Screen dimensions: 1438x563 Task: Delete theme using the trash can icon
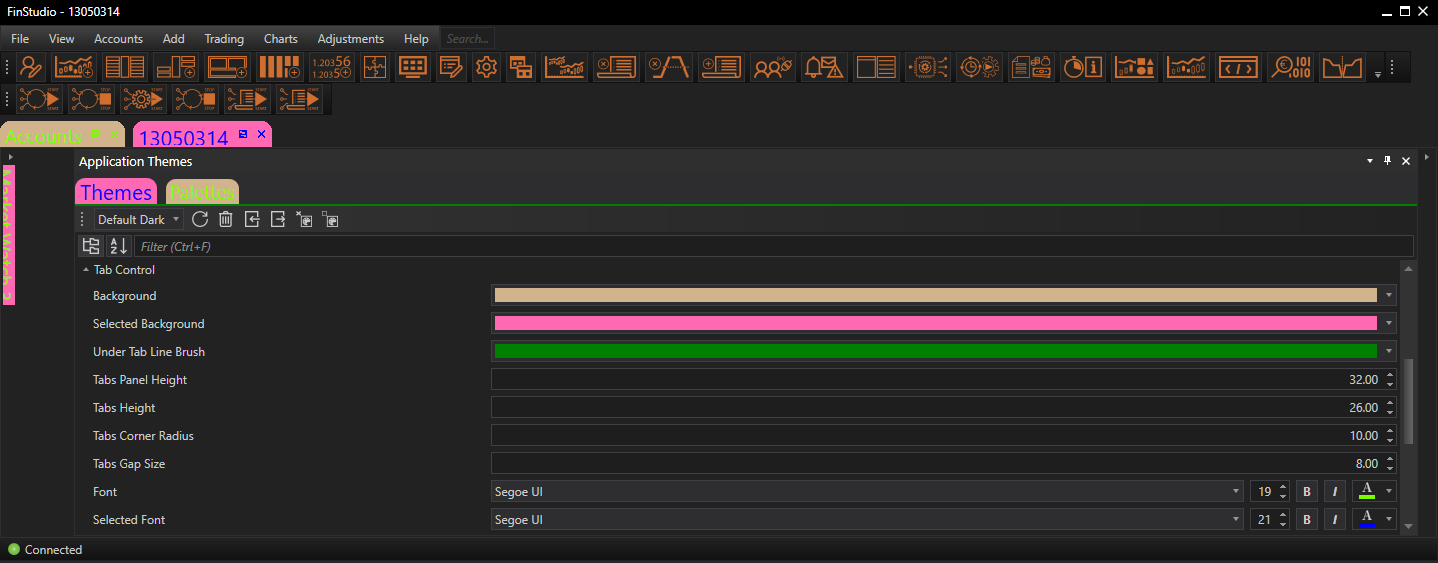pyautogui.click(x=226, y=220)
